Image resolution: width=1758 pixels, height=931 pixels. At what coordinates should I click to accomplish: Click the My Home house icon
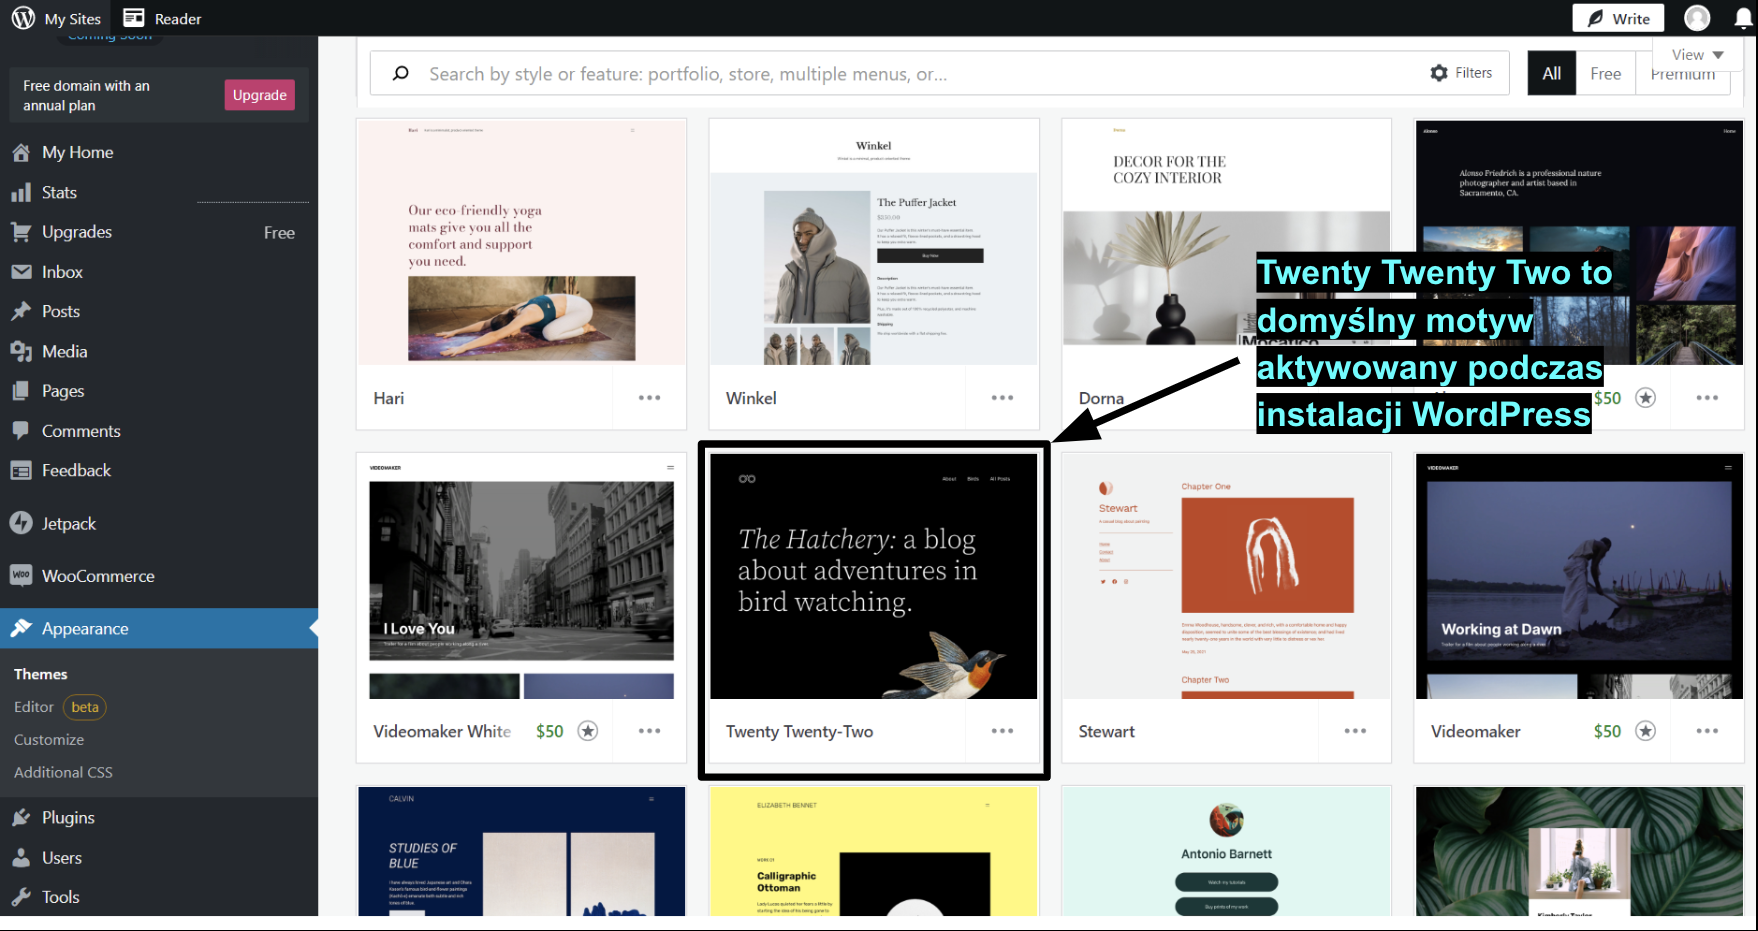point(21,152)
